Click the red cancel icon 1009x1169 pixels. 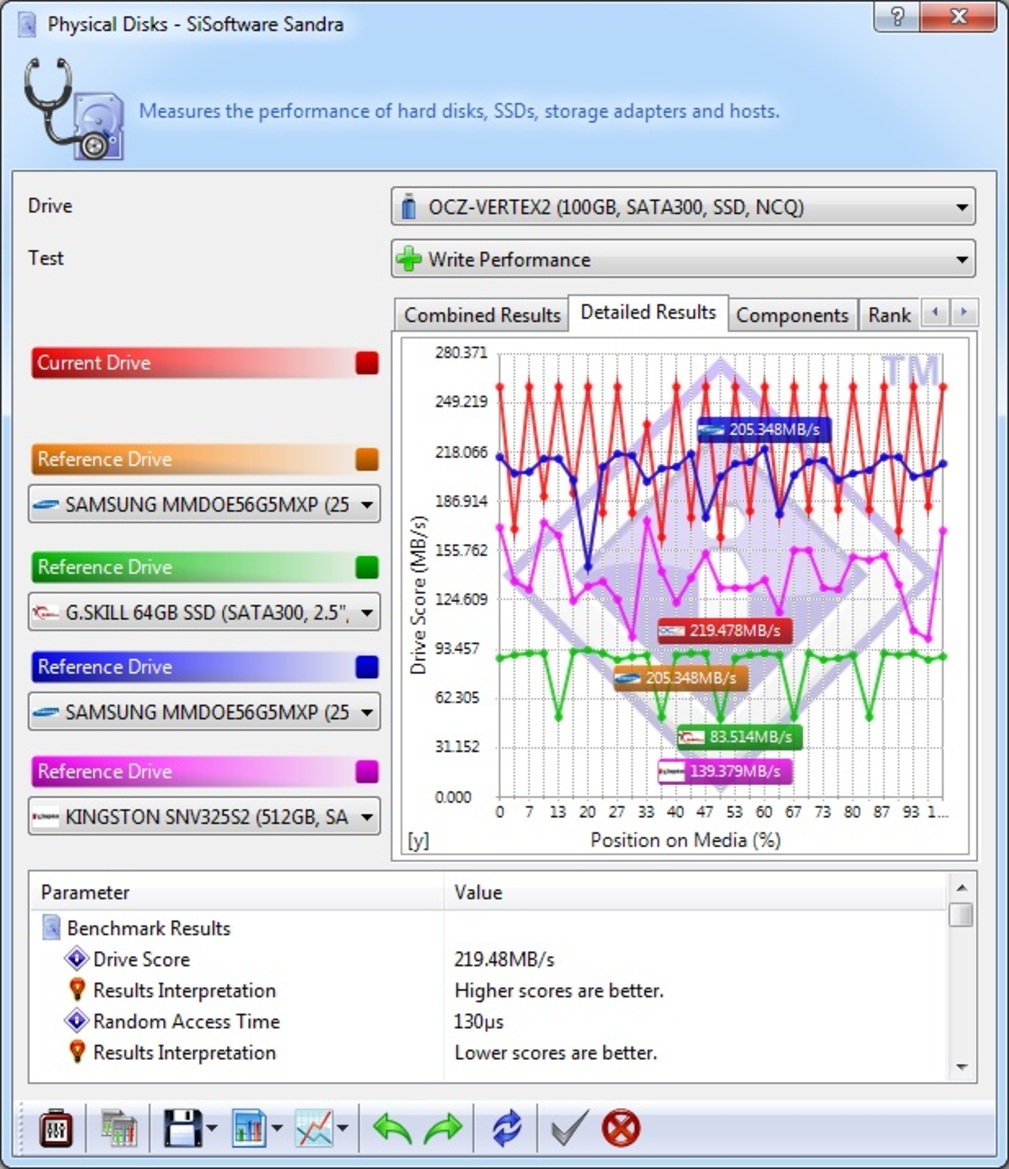pos(620,1128)
